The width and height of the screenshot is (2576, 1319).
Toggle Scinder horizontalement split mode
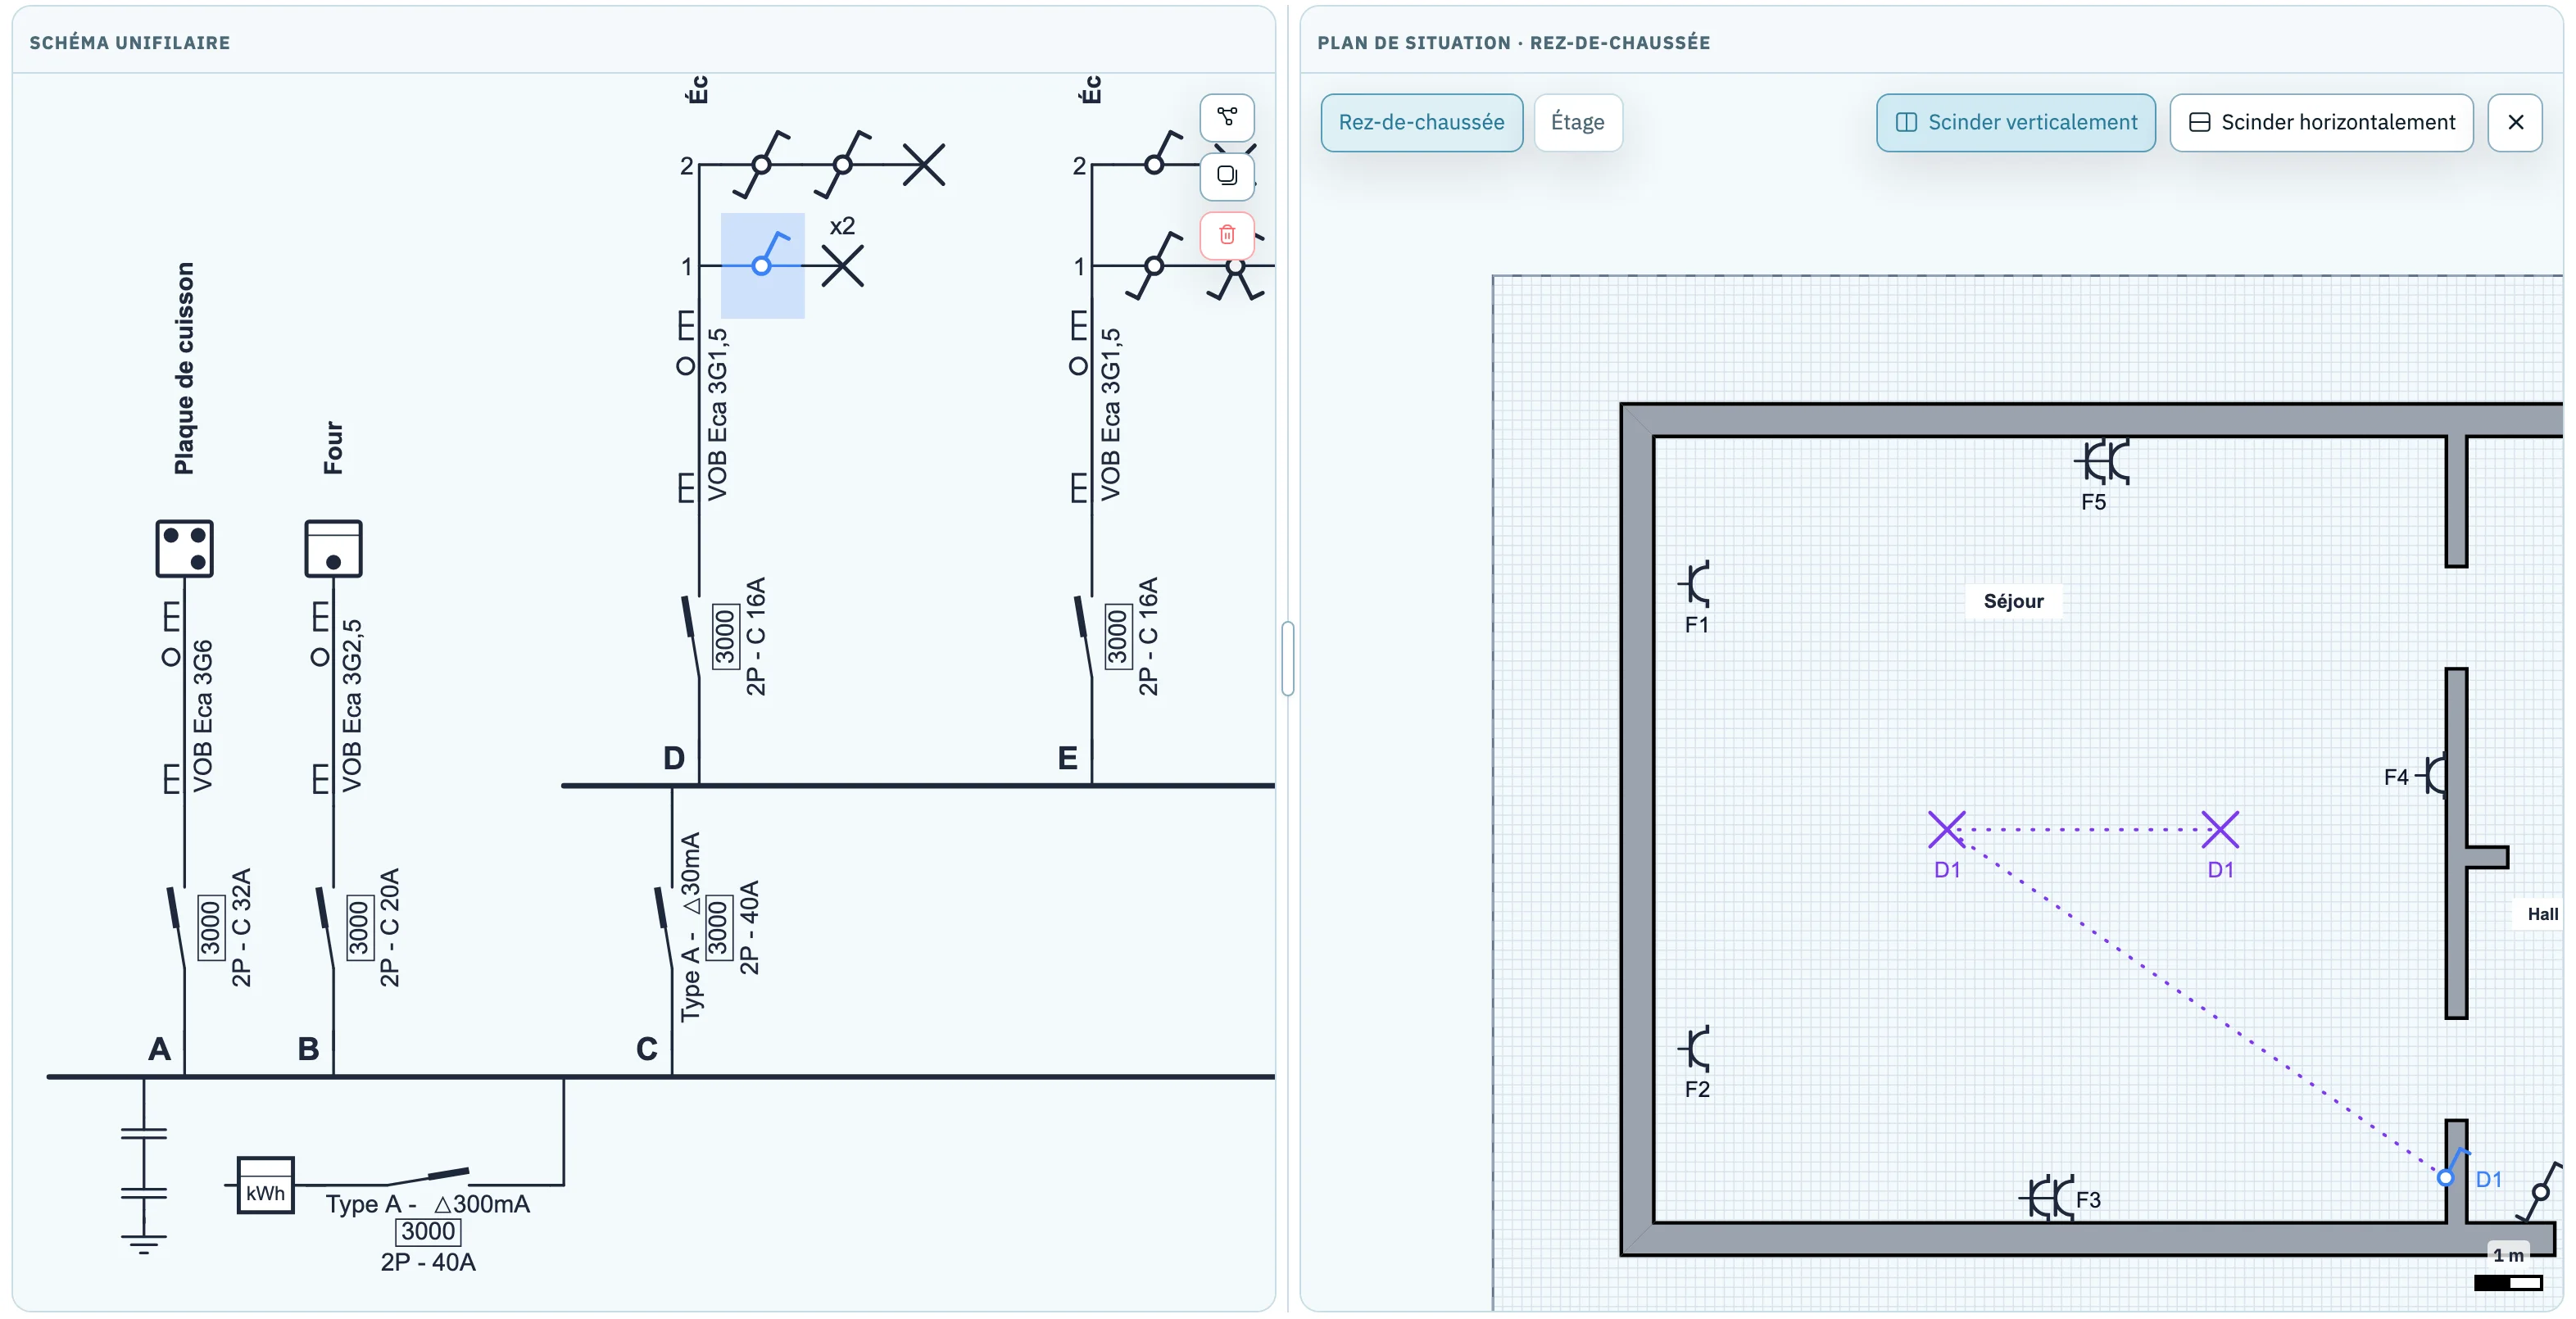[2321, 122]
